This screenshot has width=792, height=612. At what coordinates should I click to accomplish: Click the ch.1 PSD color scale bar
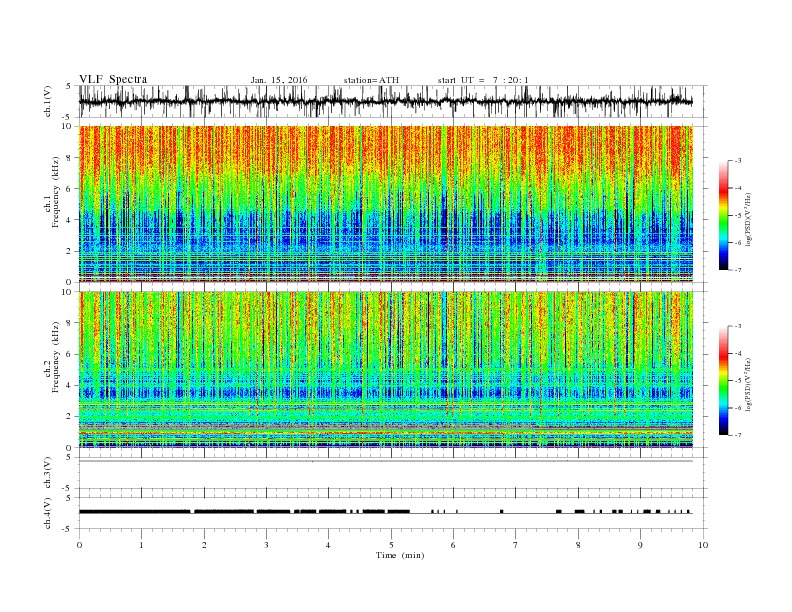pyautogui.click(x=723, y=216)
